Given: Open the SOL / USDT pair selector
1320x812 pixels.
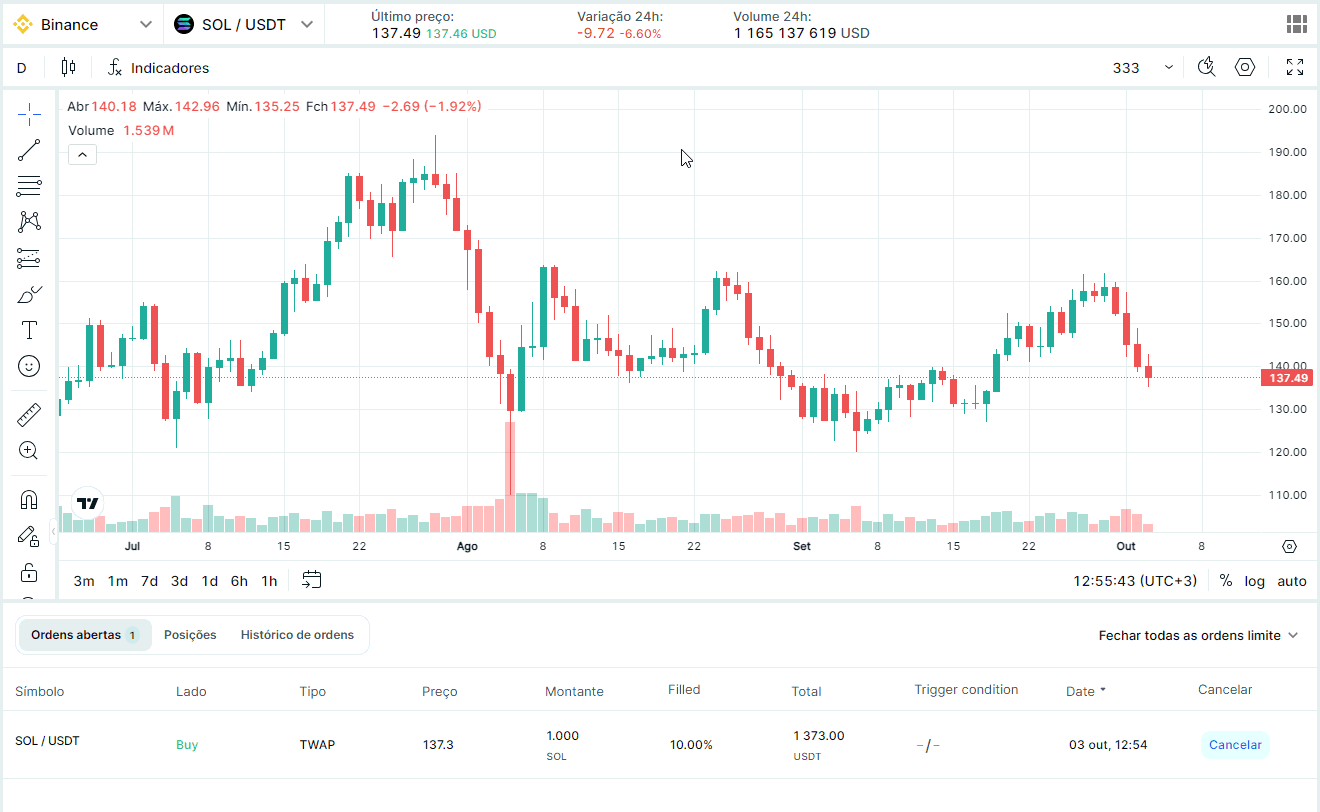Looking at the screenshot, I should coord(244,24).
